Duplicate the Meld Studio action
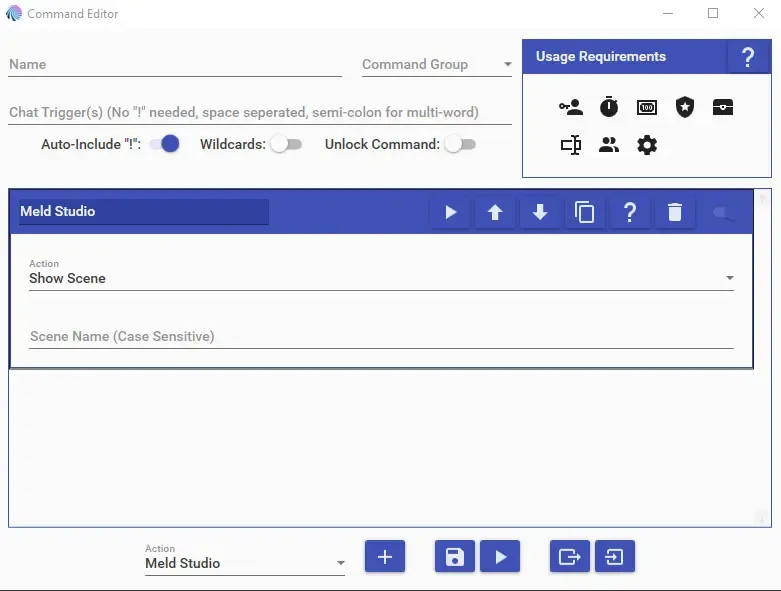The width and height of the screenshot is (781, 591). [585, 212]
